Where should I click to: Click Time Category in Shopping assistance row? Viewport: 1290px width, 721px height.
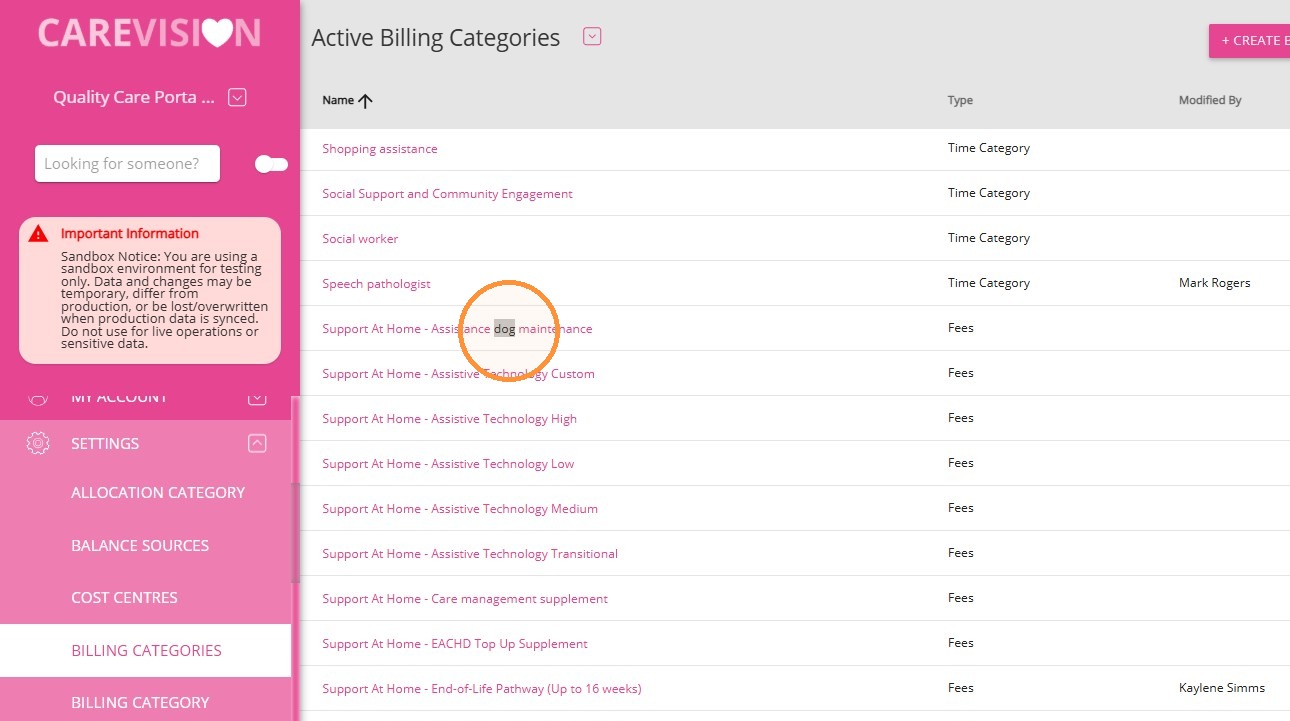click(989, 148)
